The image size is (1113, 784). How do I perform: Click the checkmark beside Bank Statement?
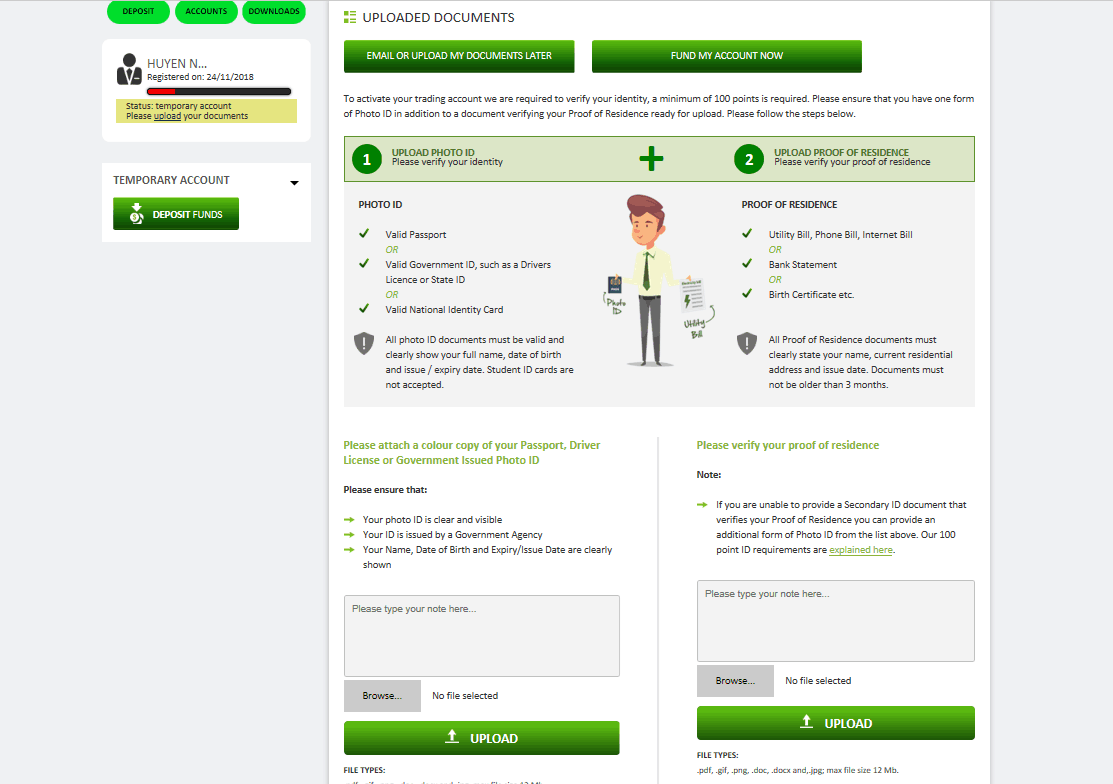(x=747, y=264)
